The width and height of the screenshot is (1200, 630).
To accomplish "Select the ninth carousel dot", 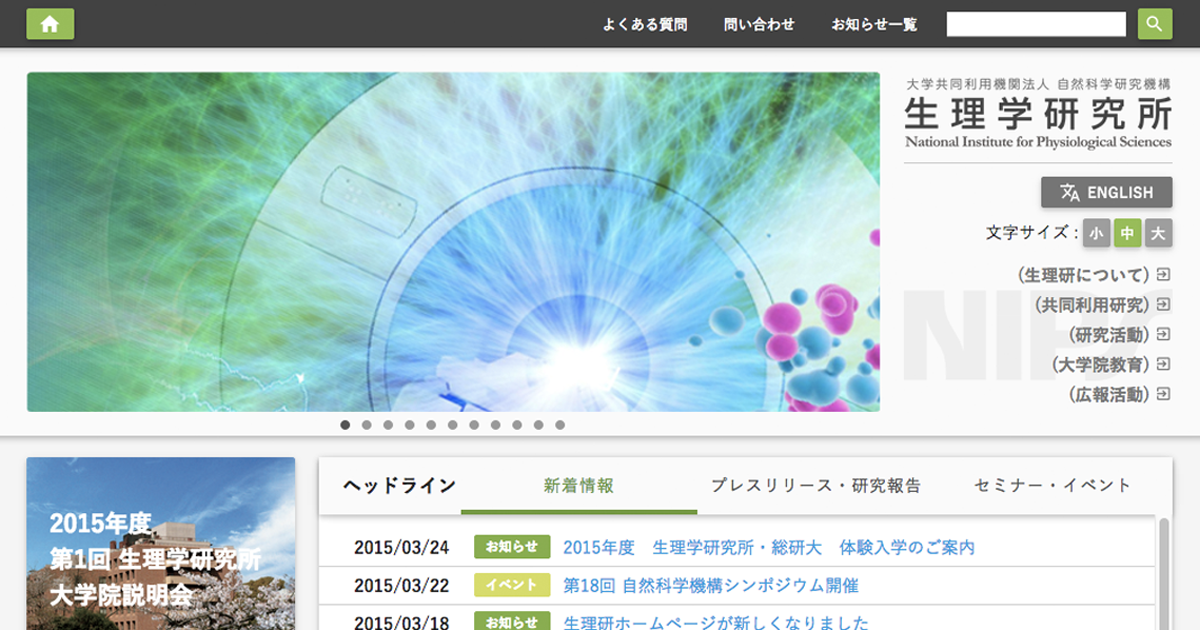I will [x=517, y=425].
